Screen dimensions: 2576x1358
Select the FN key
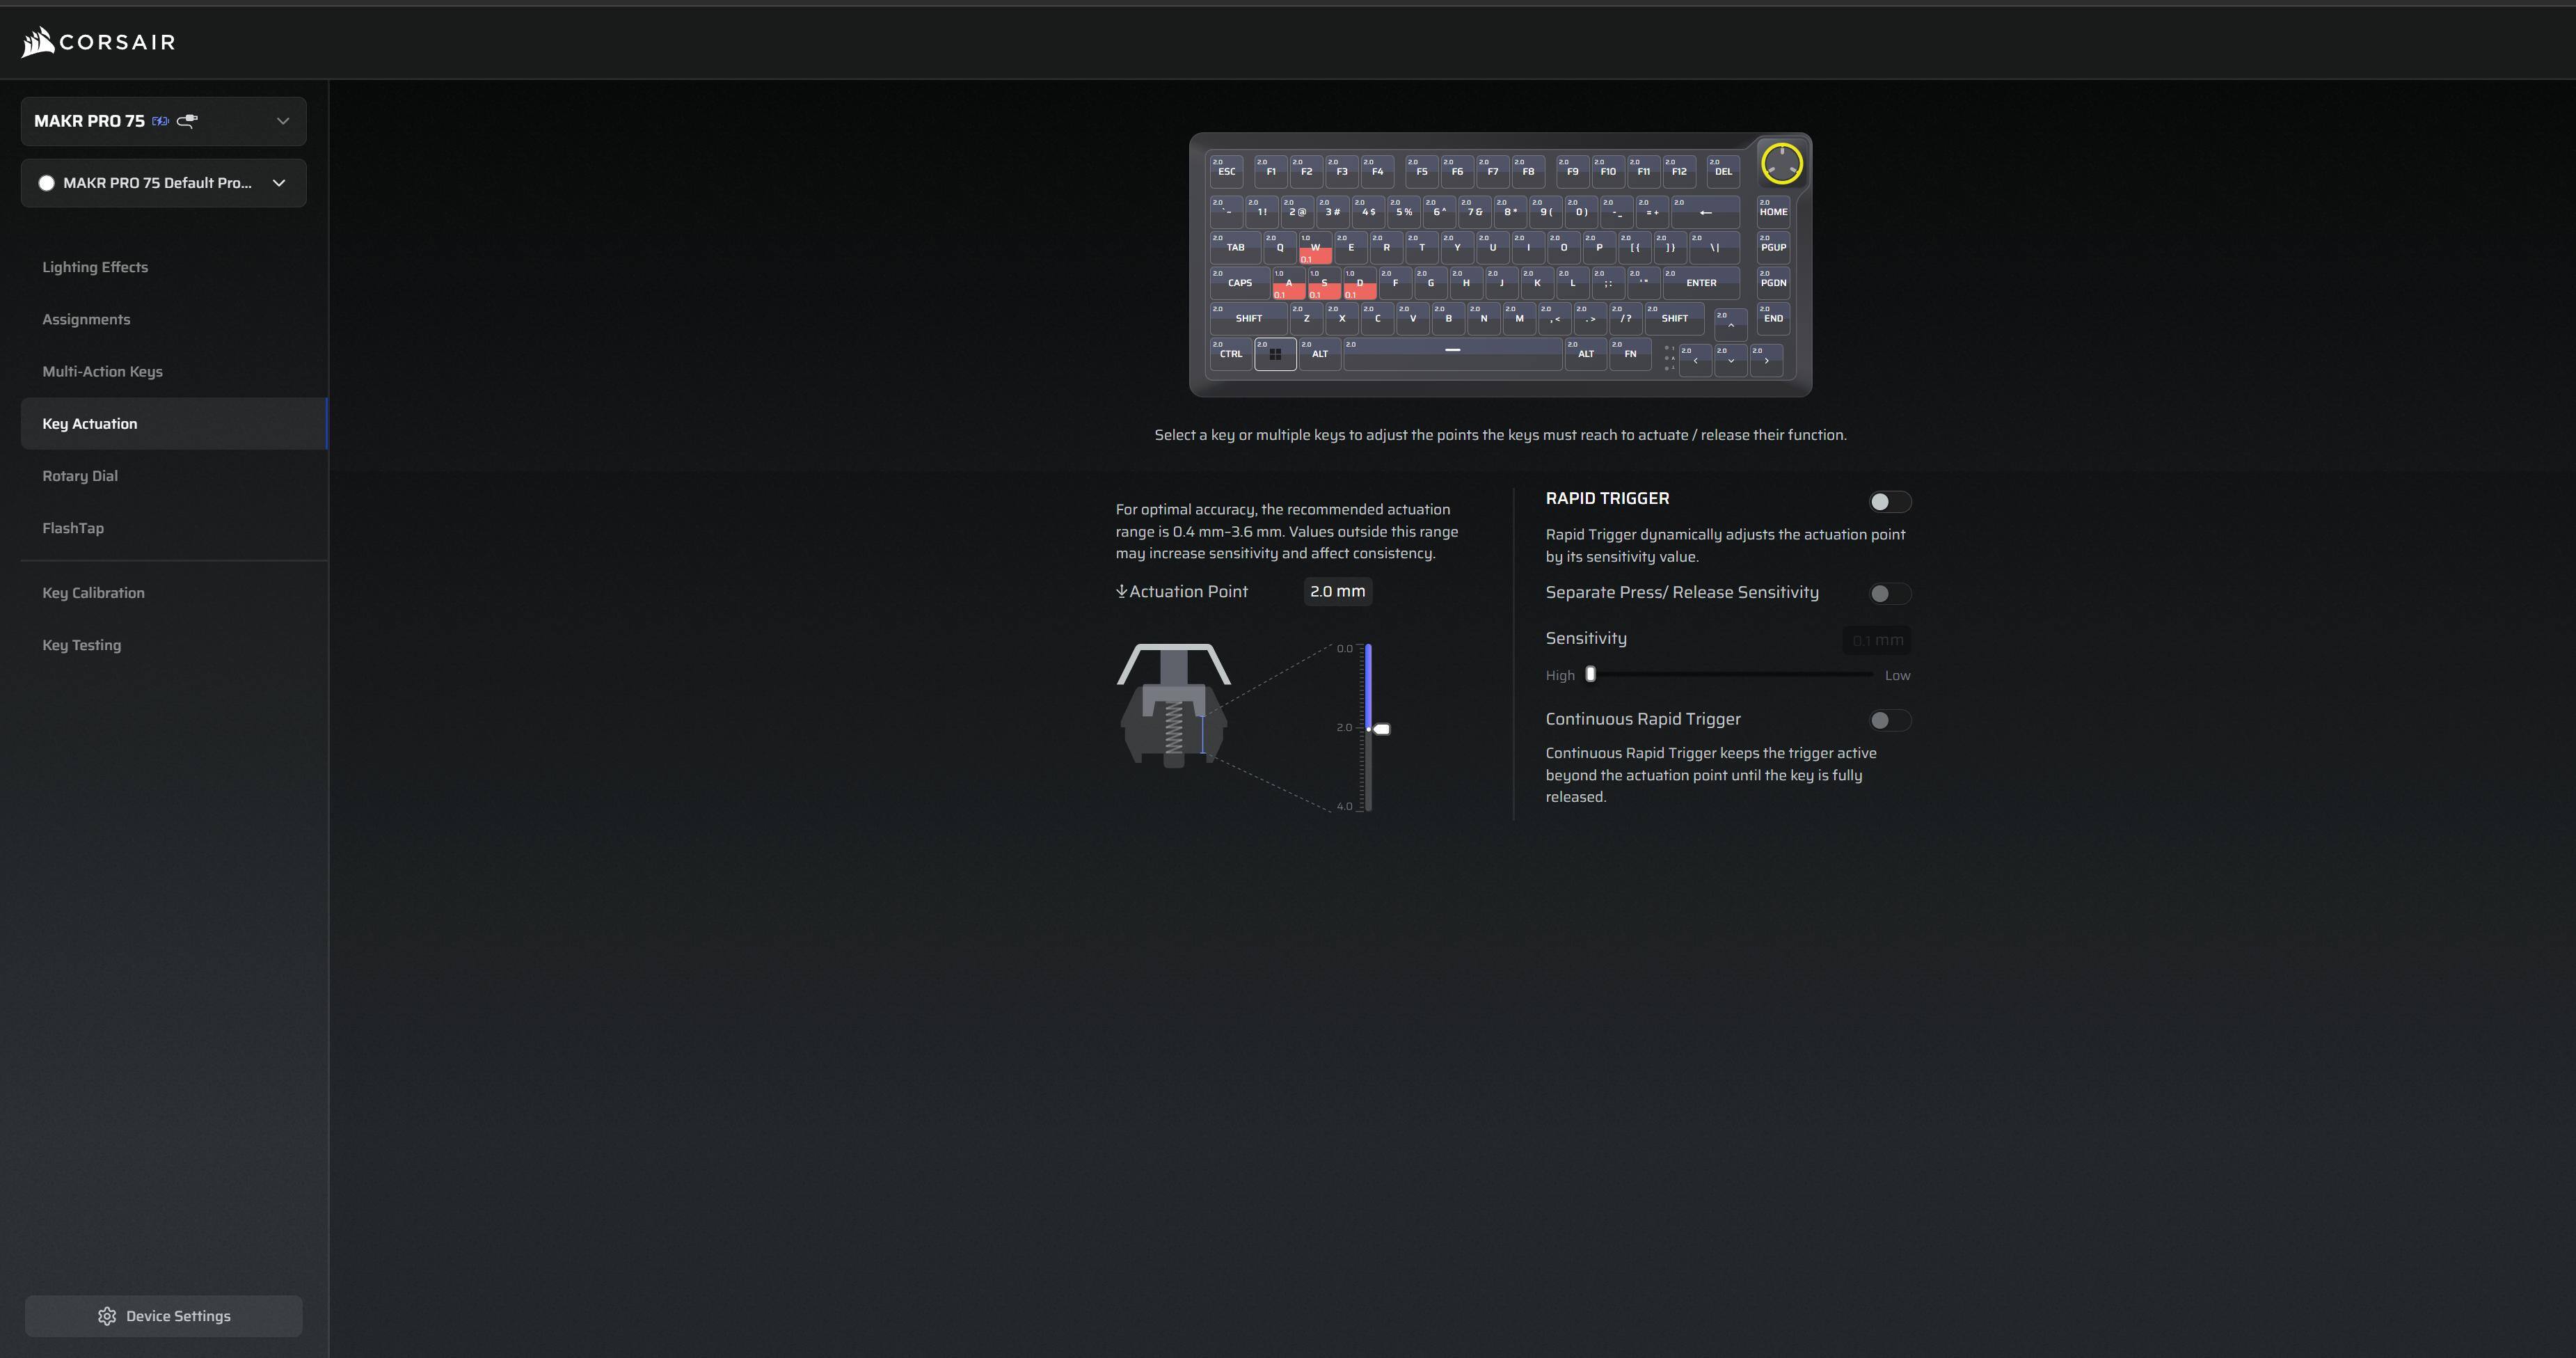[1630, 354]
